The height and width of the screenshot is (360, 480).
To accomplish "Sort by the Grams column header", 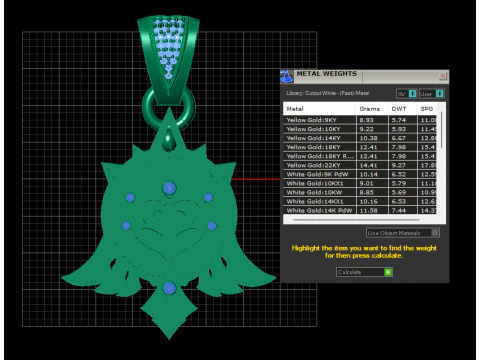I will coord(372,109).
